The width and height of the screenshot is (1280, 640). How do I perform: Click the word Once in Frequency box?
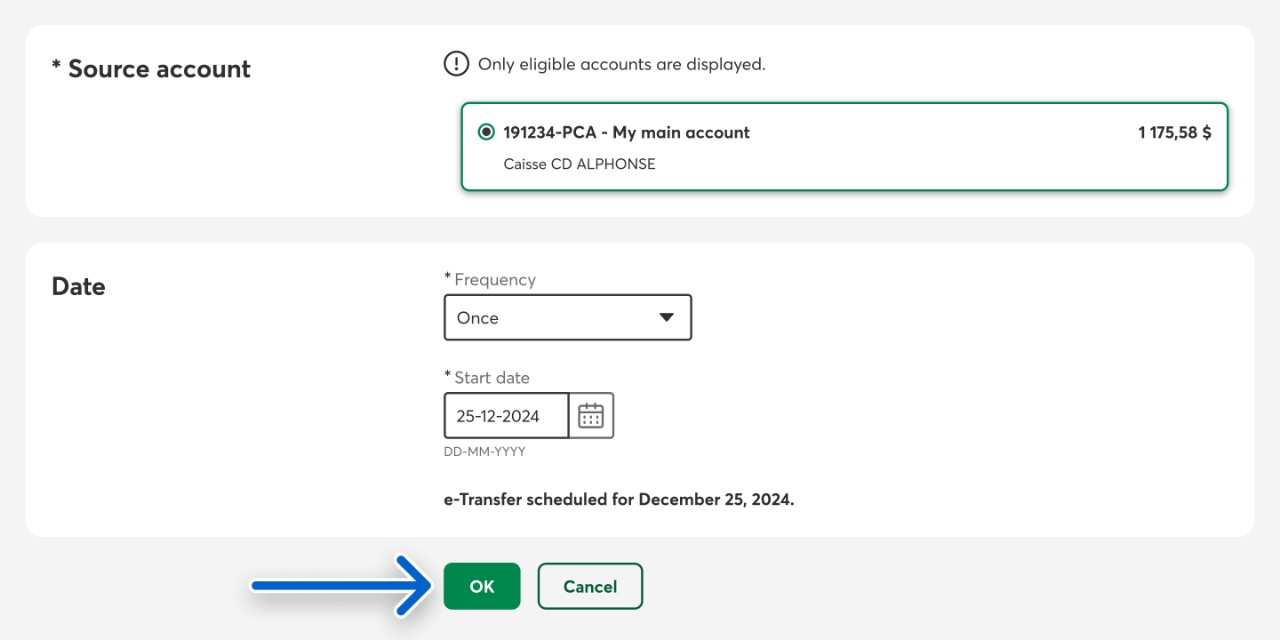[x=478, y=318]
